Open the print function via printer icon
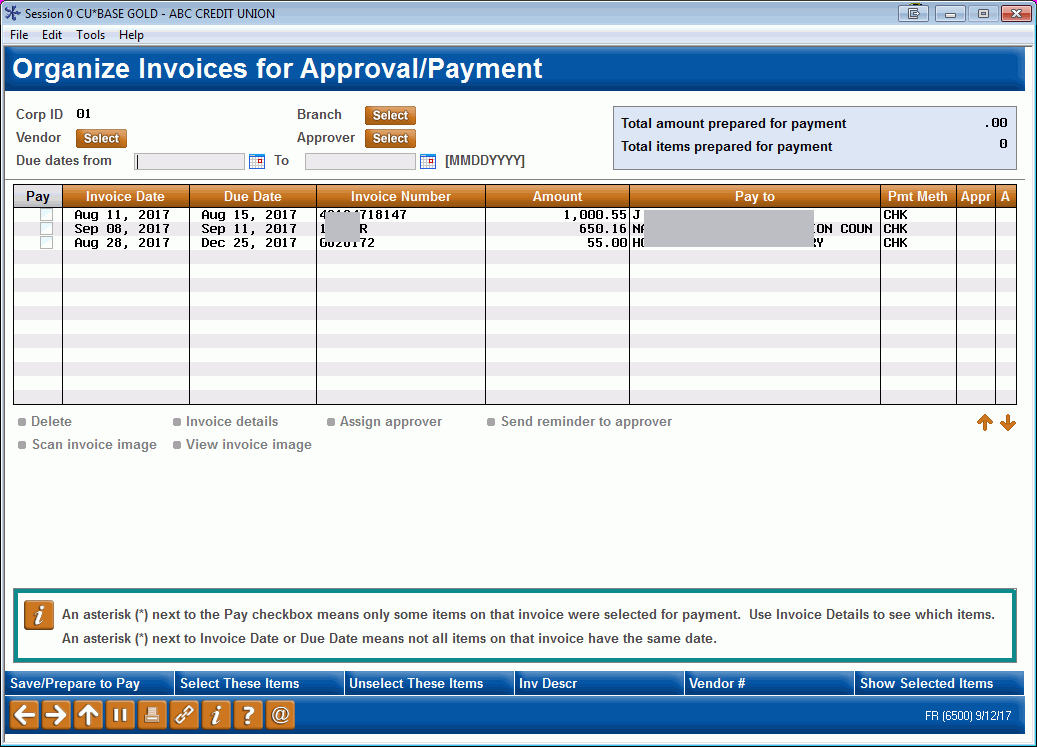The width and height of the screenshot is (1037, 747). (152, 715)
